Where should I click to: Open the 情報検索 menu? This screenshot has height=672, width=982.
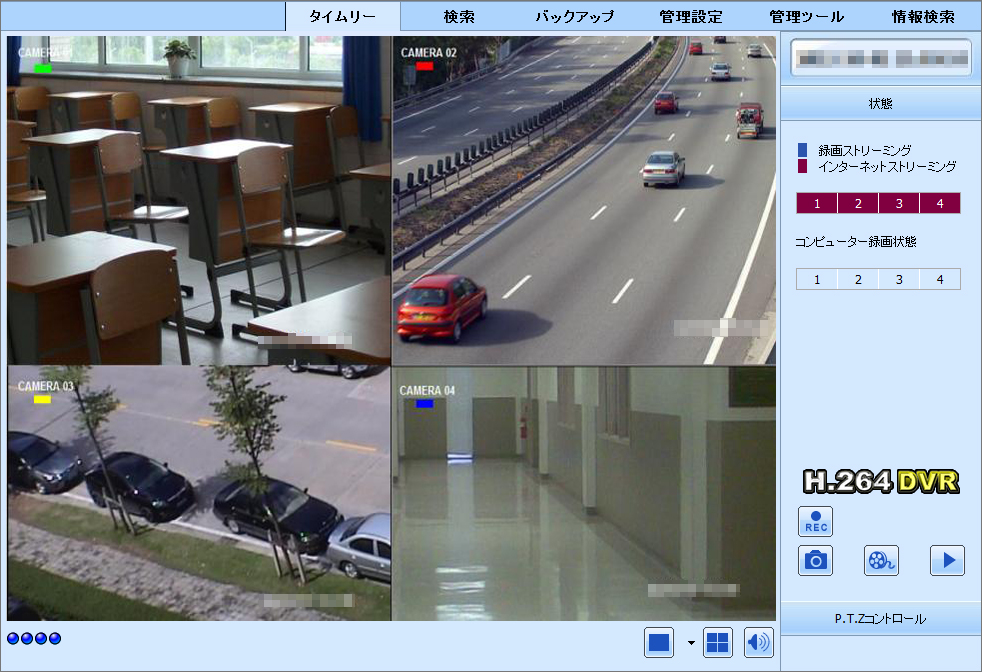(922, 16)
